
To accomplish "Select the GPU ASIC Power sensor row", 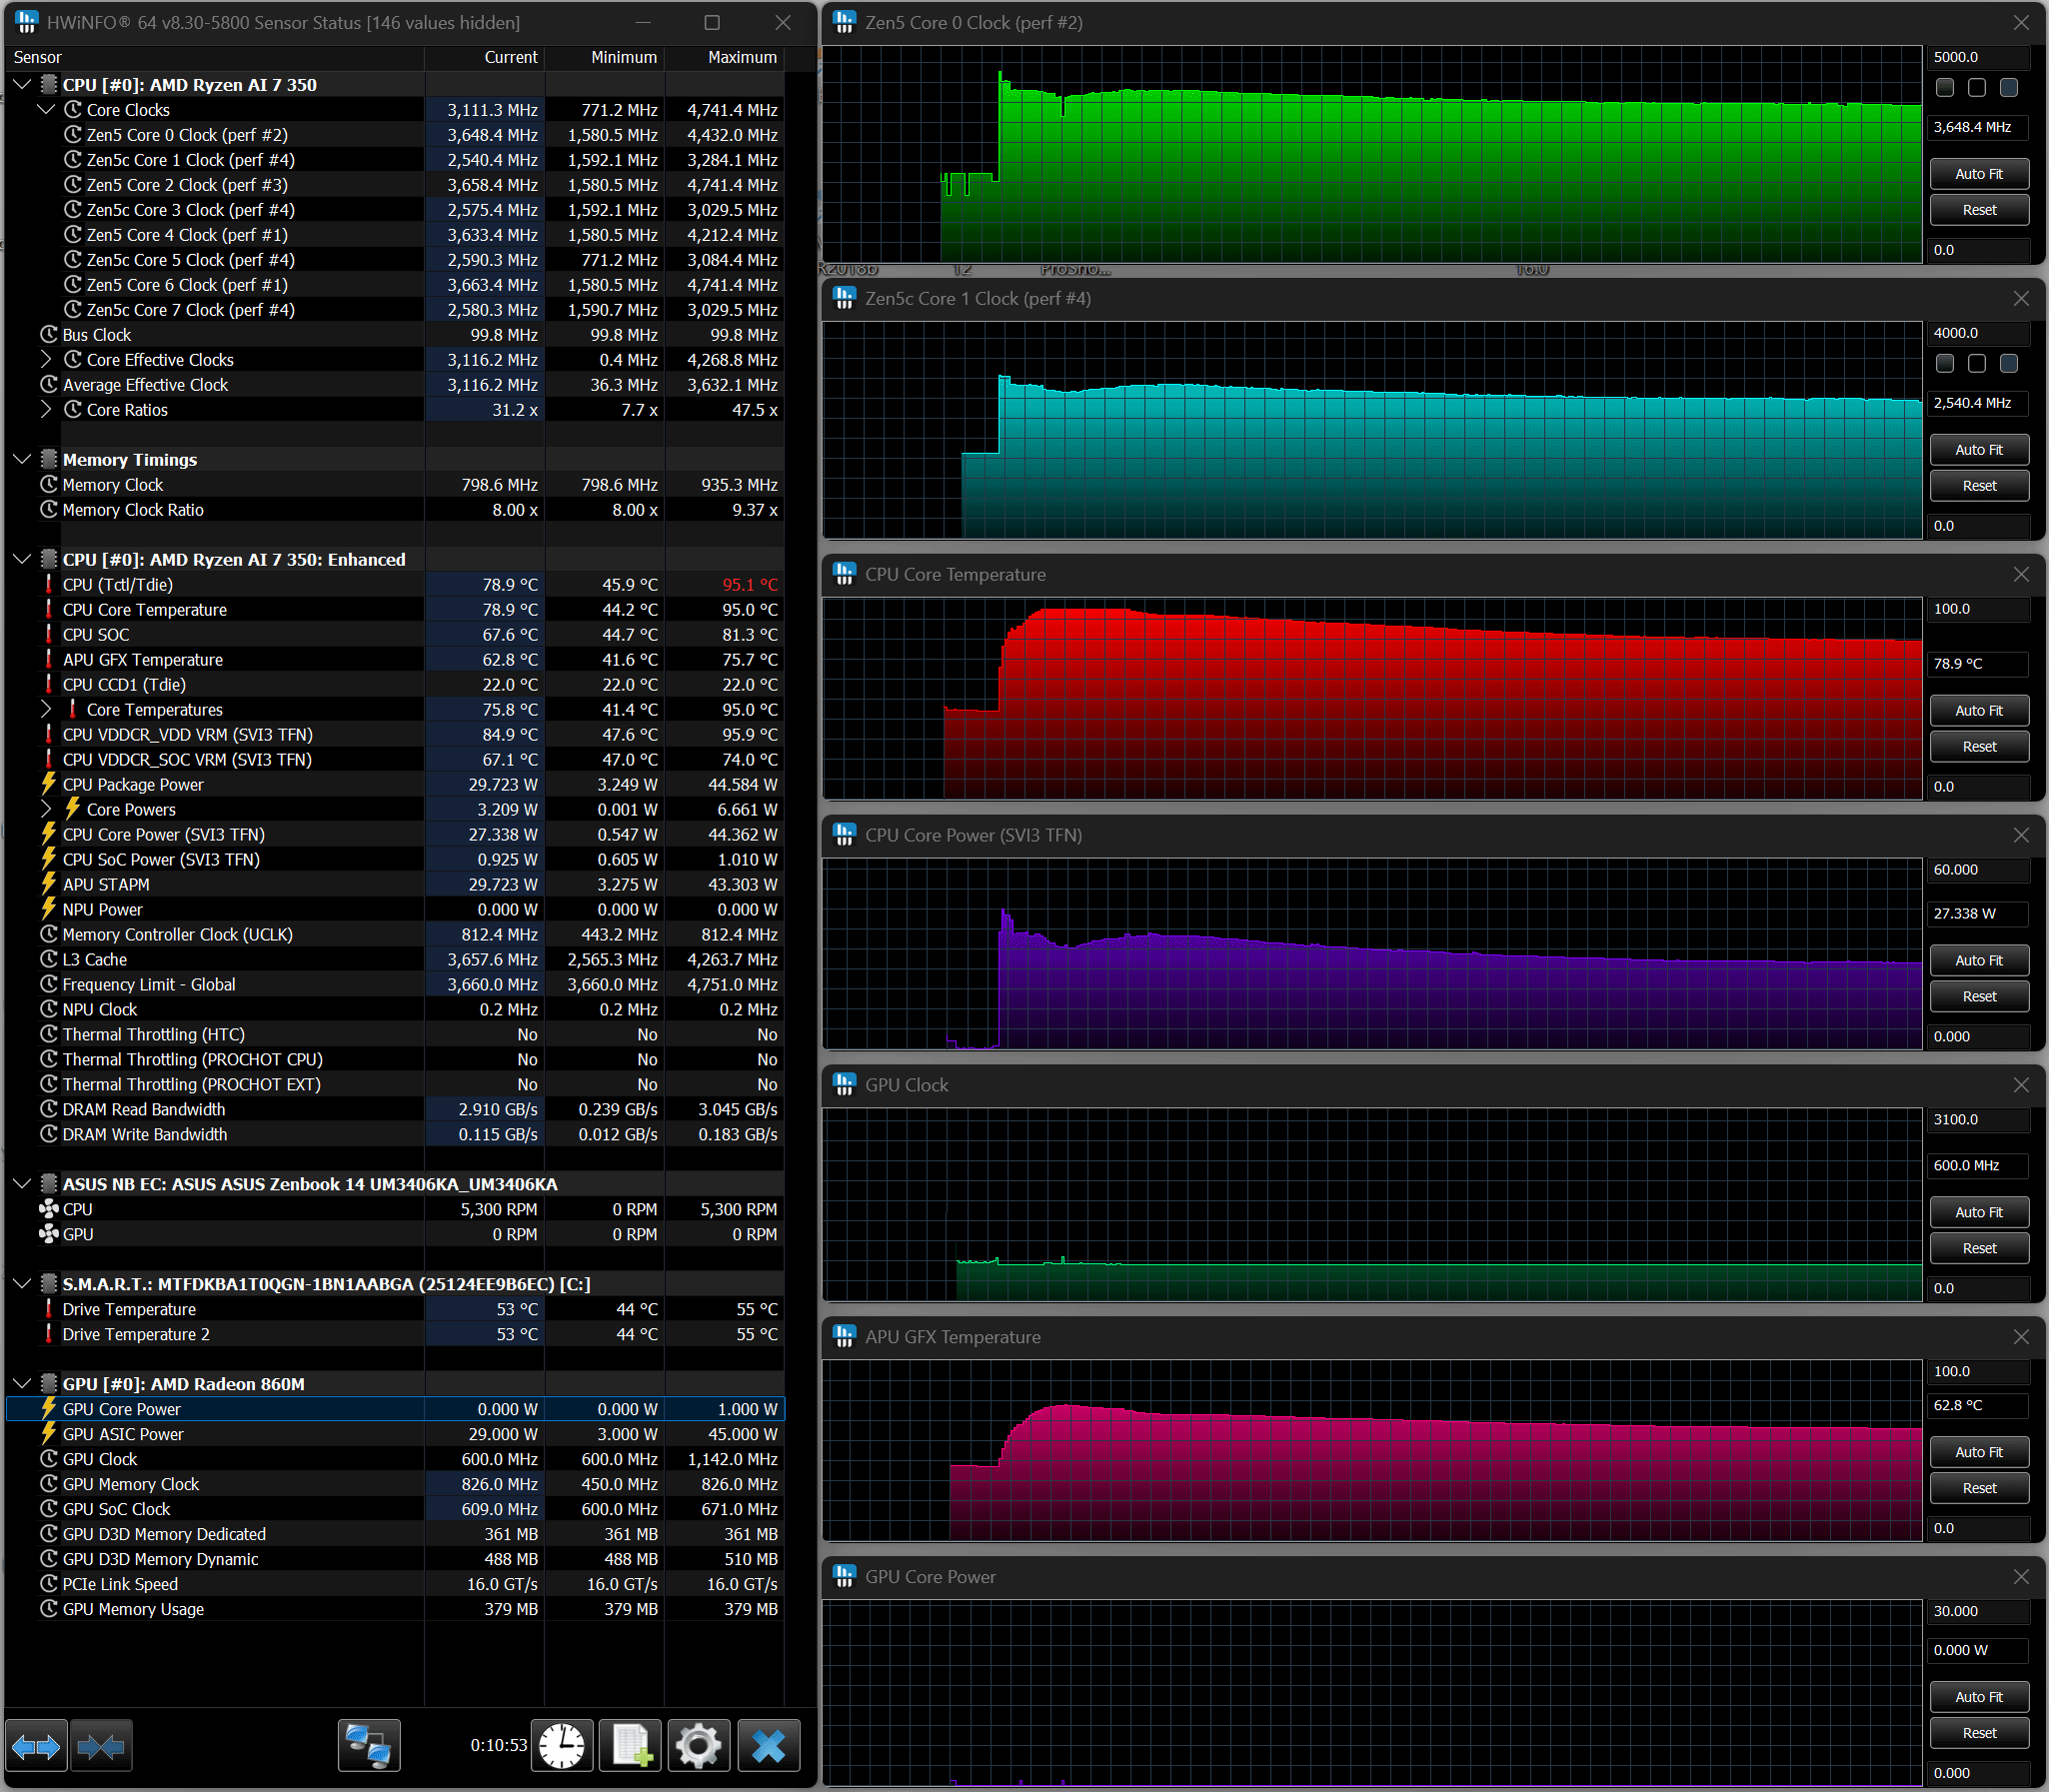I will point(123,1434).
